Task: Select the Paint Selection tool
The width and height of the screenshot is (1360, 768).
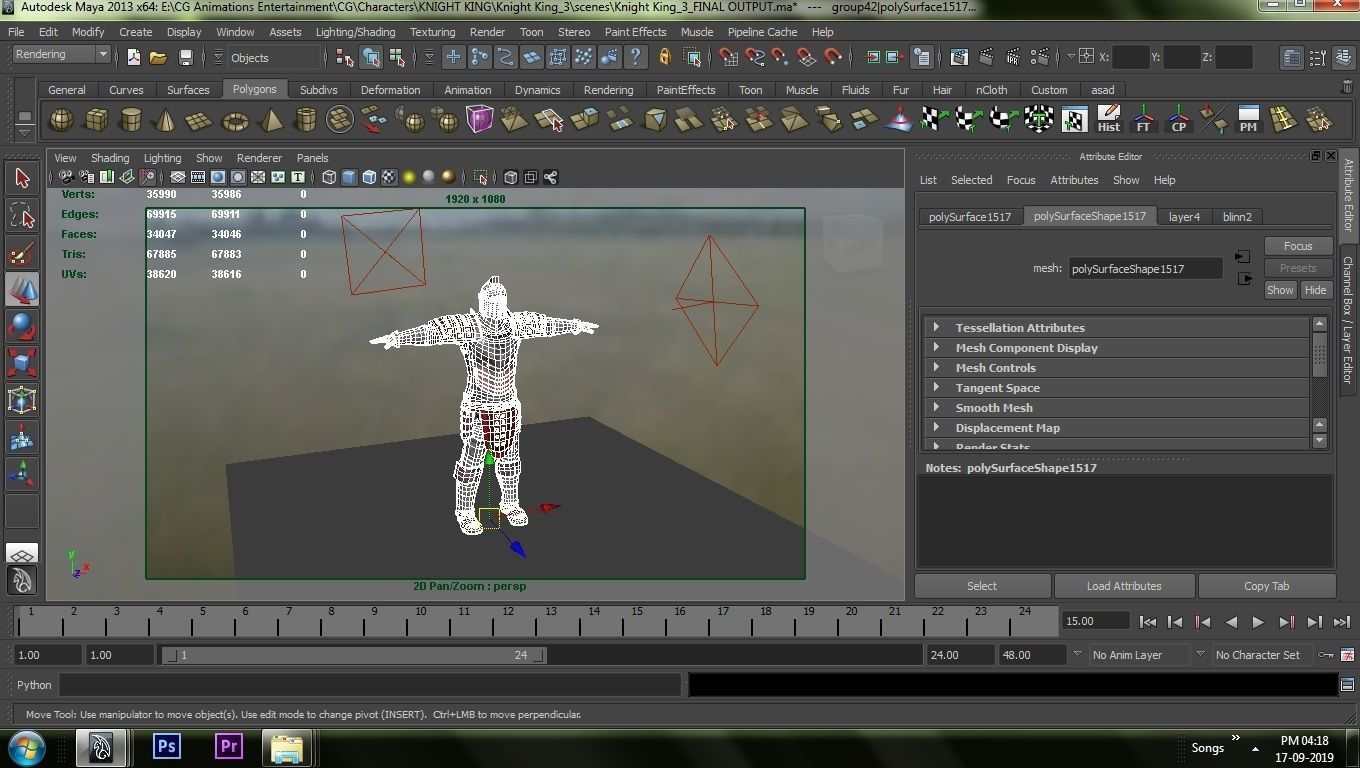Action: [x=22, y=253]
